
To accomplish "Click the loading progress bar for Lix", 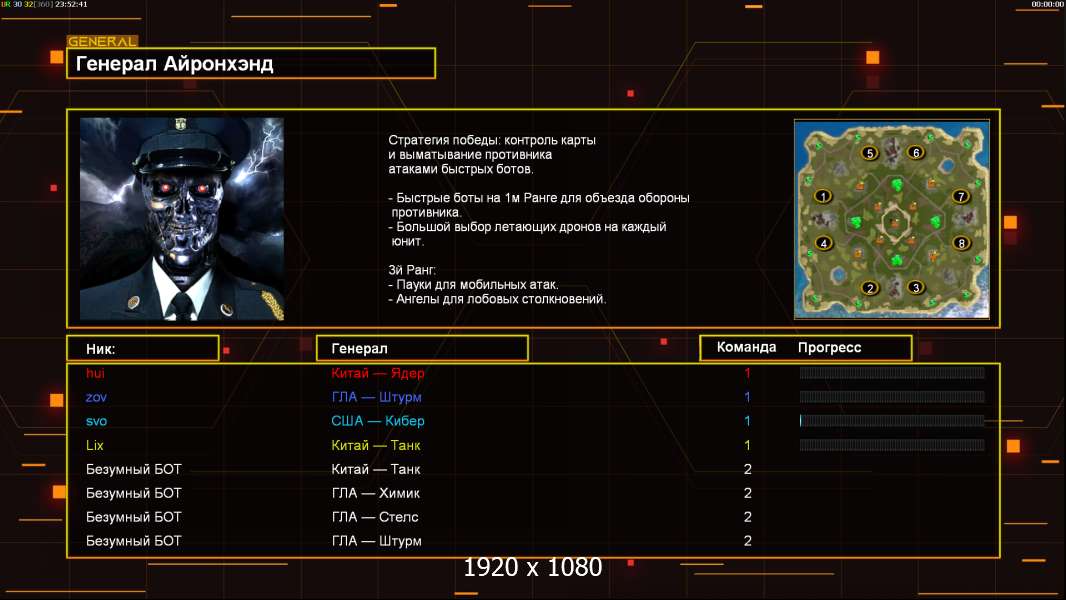I will (x=892, y=445).
